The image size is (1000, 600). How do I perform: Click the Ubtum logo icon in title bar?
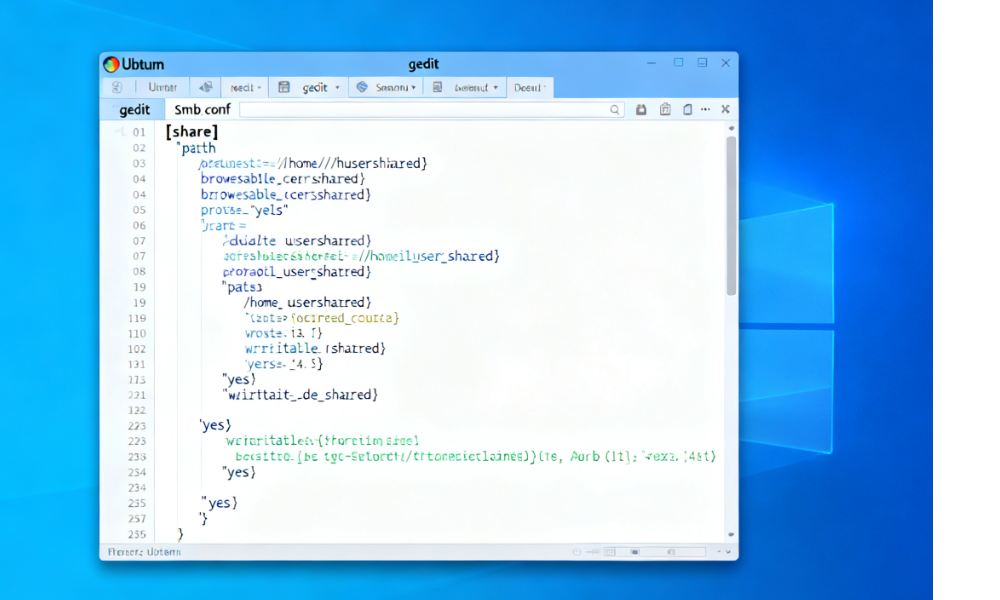[x=111, y=64]
